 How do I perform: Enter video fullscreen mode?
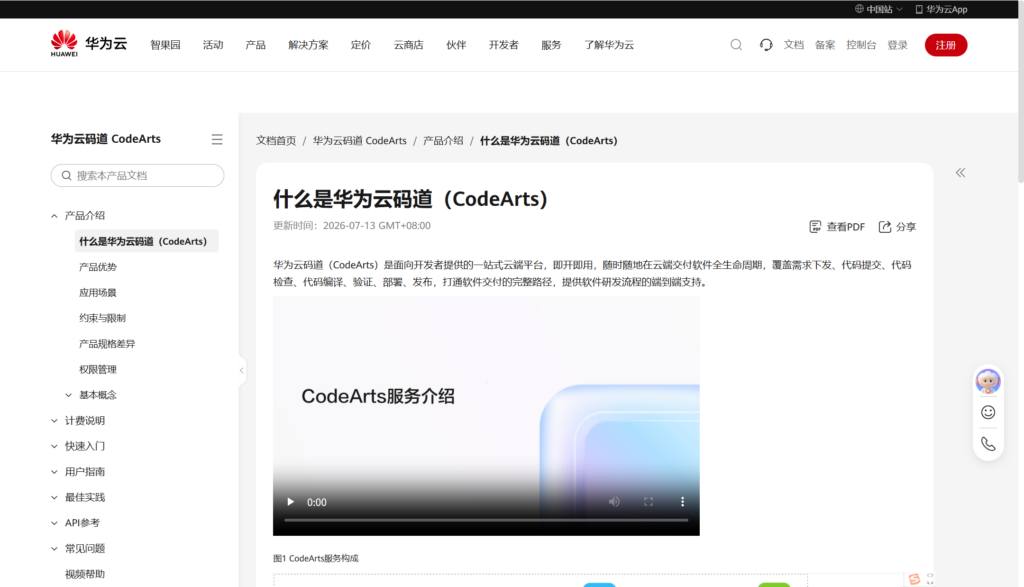[x=648, y=501]
